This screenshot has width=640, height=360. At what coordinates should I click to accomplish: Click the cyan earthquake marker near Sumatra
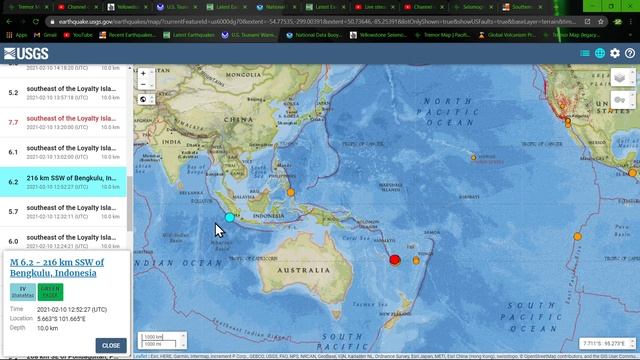230,218
